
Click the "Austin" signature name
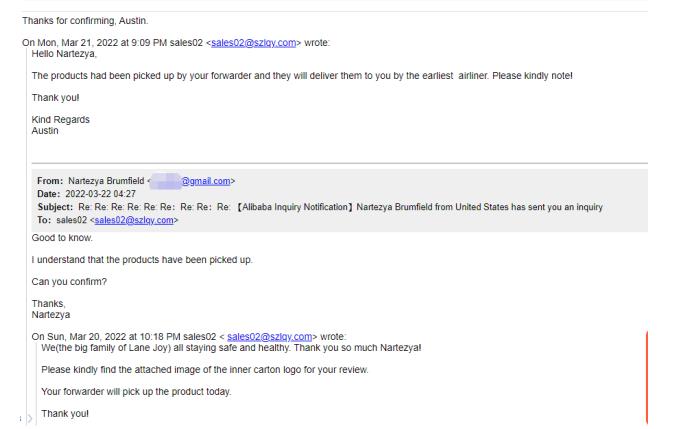point(45,131)
